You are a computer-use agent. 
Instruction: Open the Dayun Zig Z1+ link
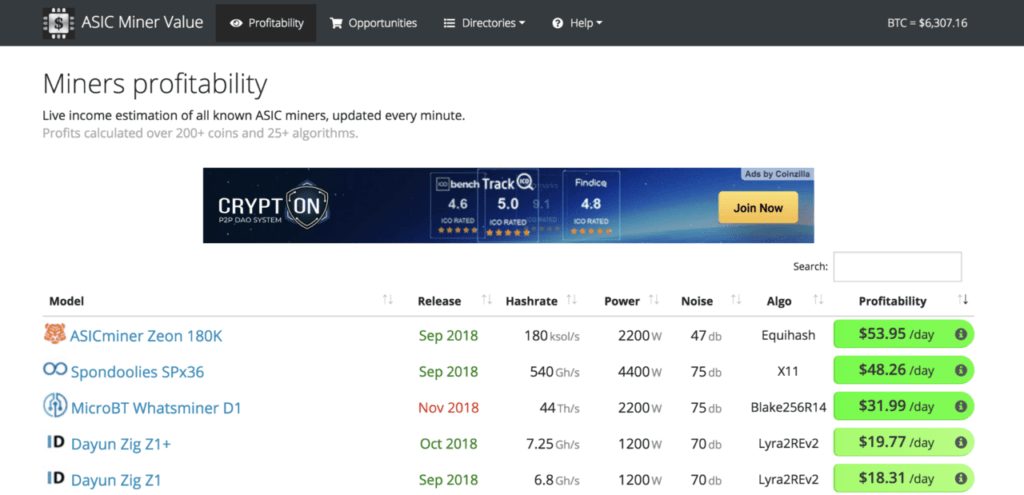click(121, 444)
